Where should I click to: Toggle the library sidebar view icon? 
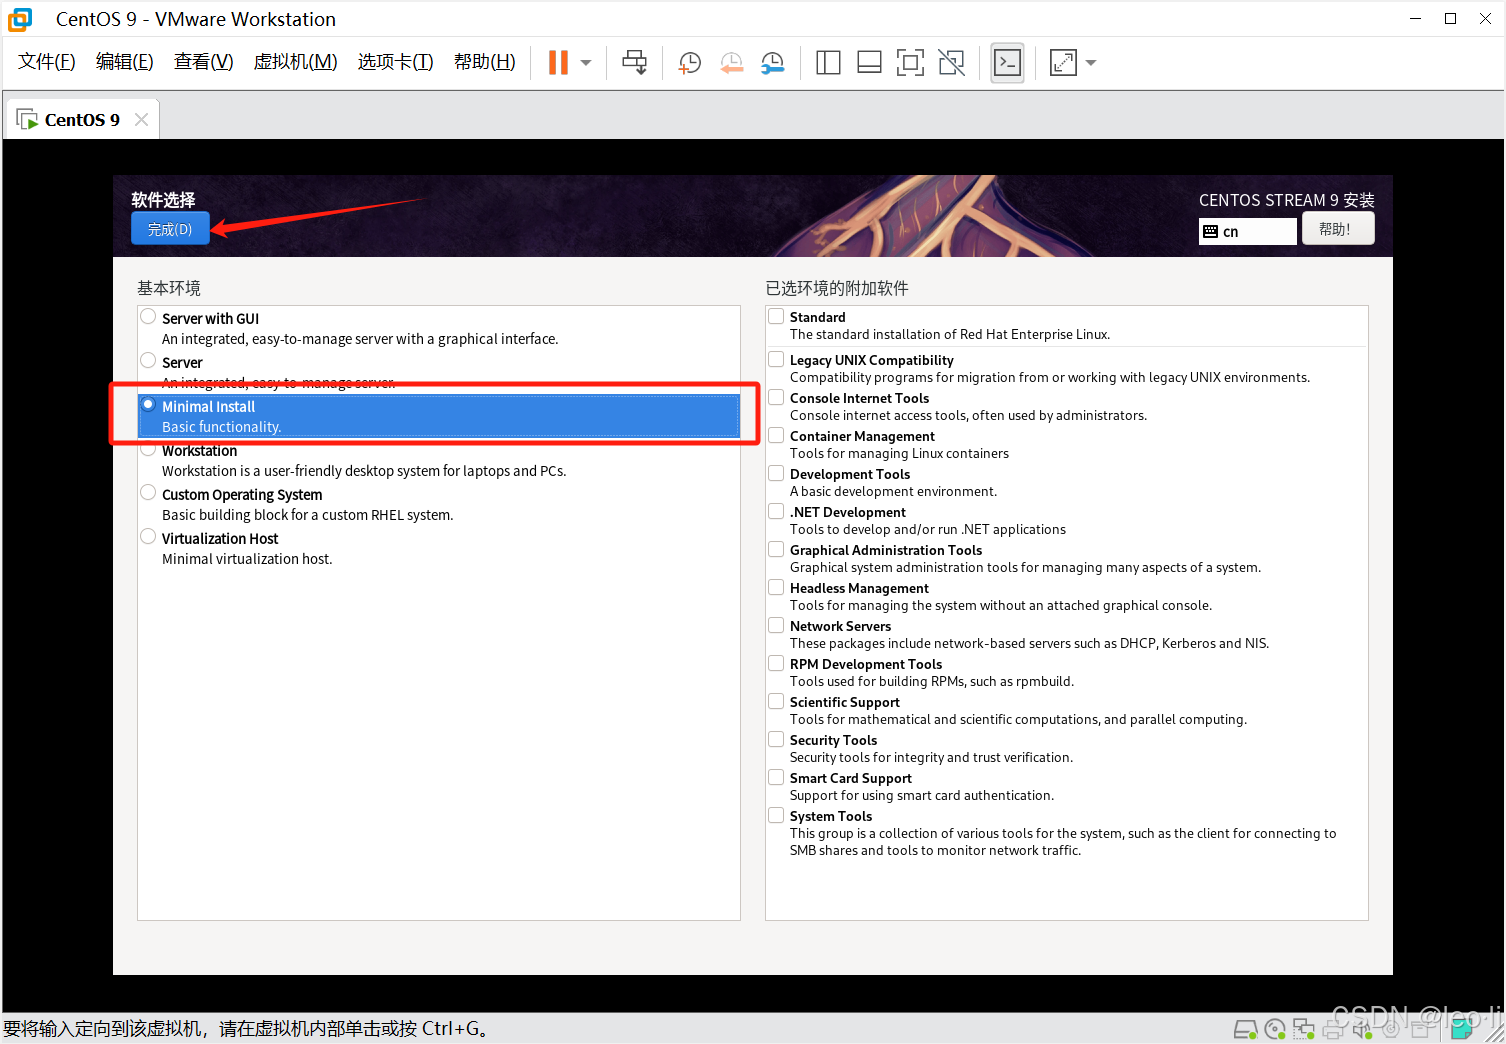coord(828,63)
